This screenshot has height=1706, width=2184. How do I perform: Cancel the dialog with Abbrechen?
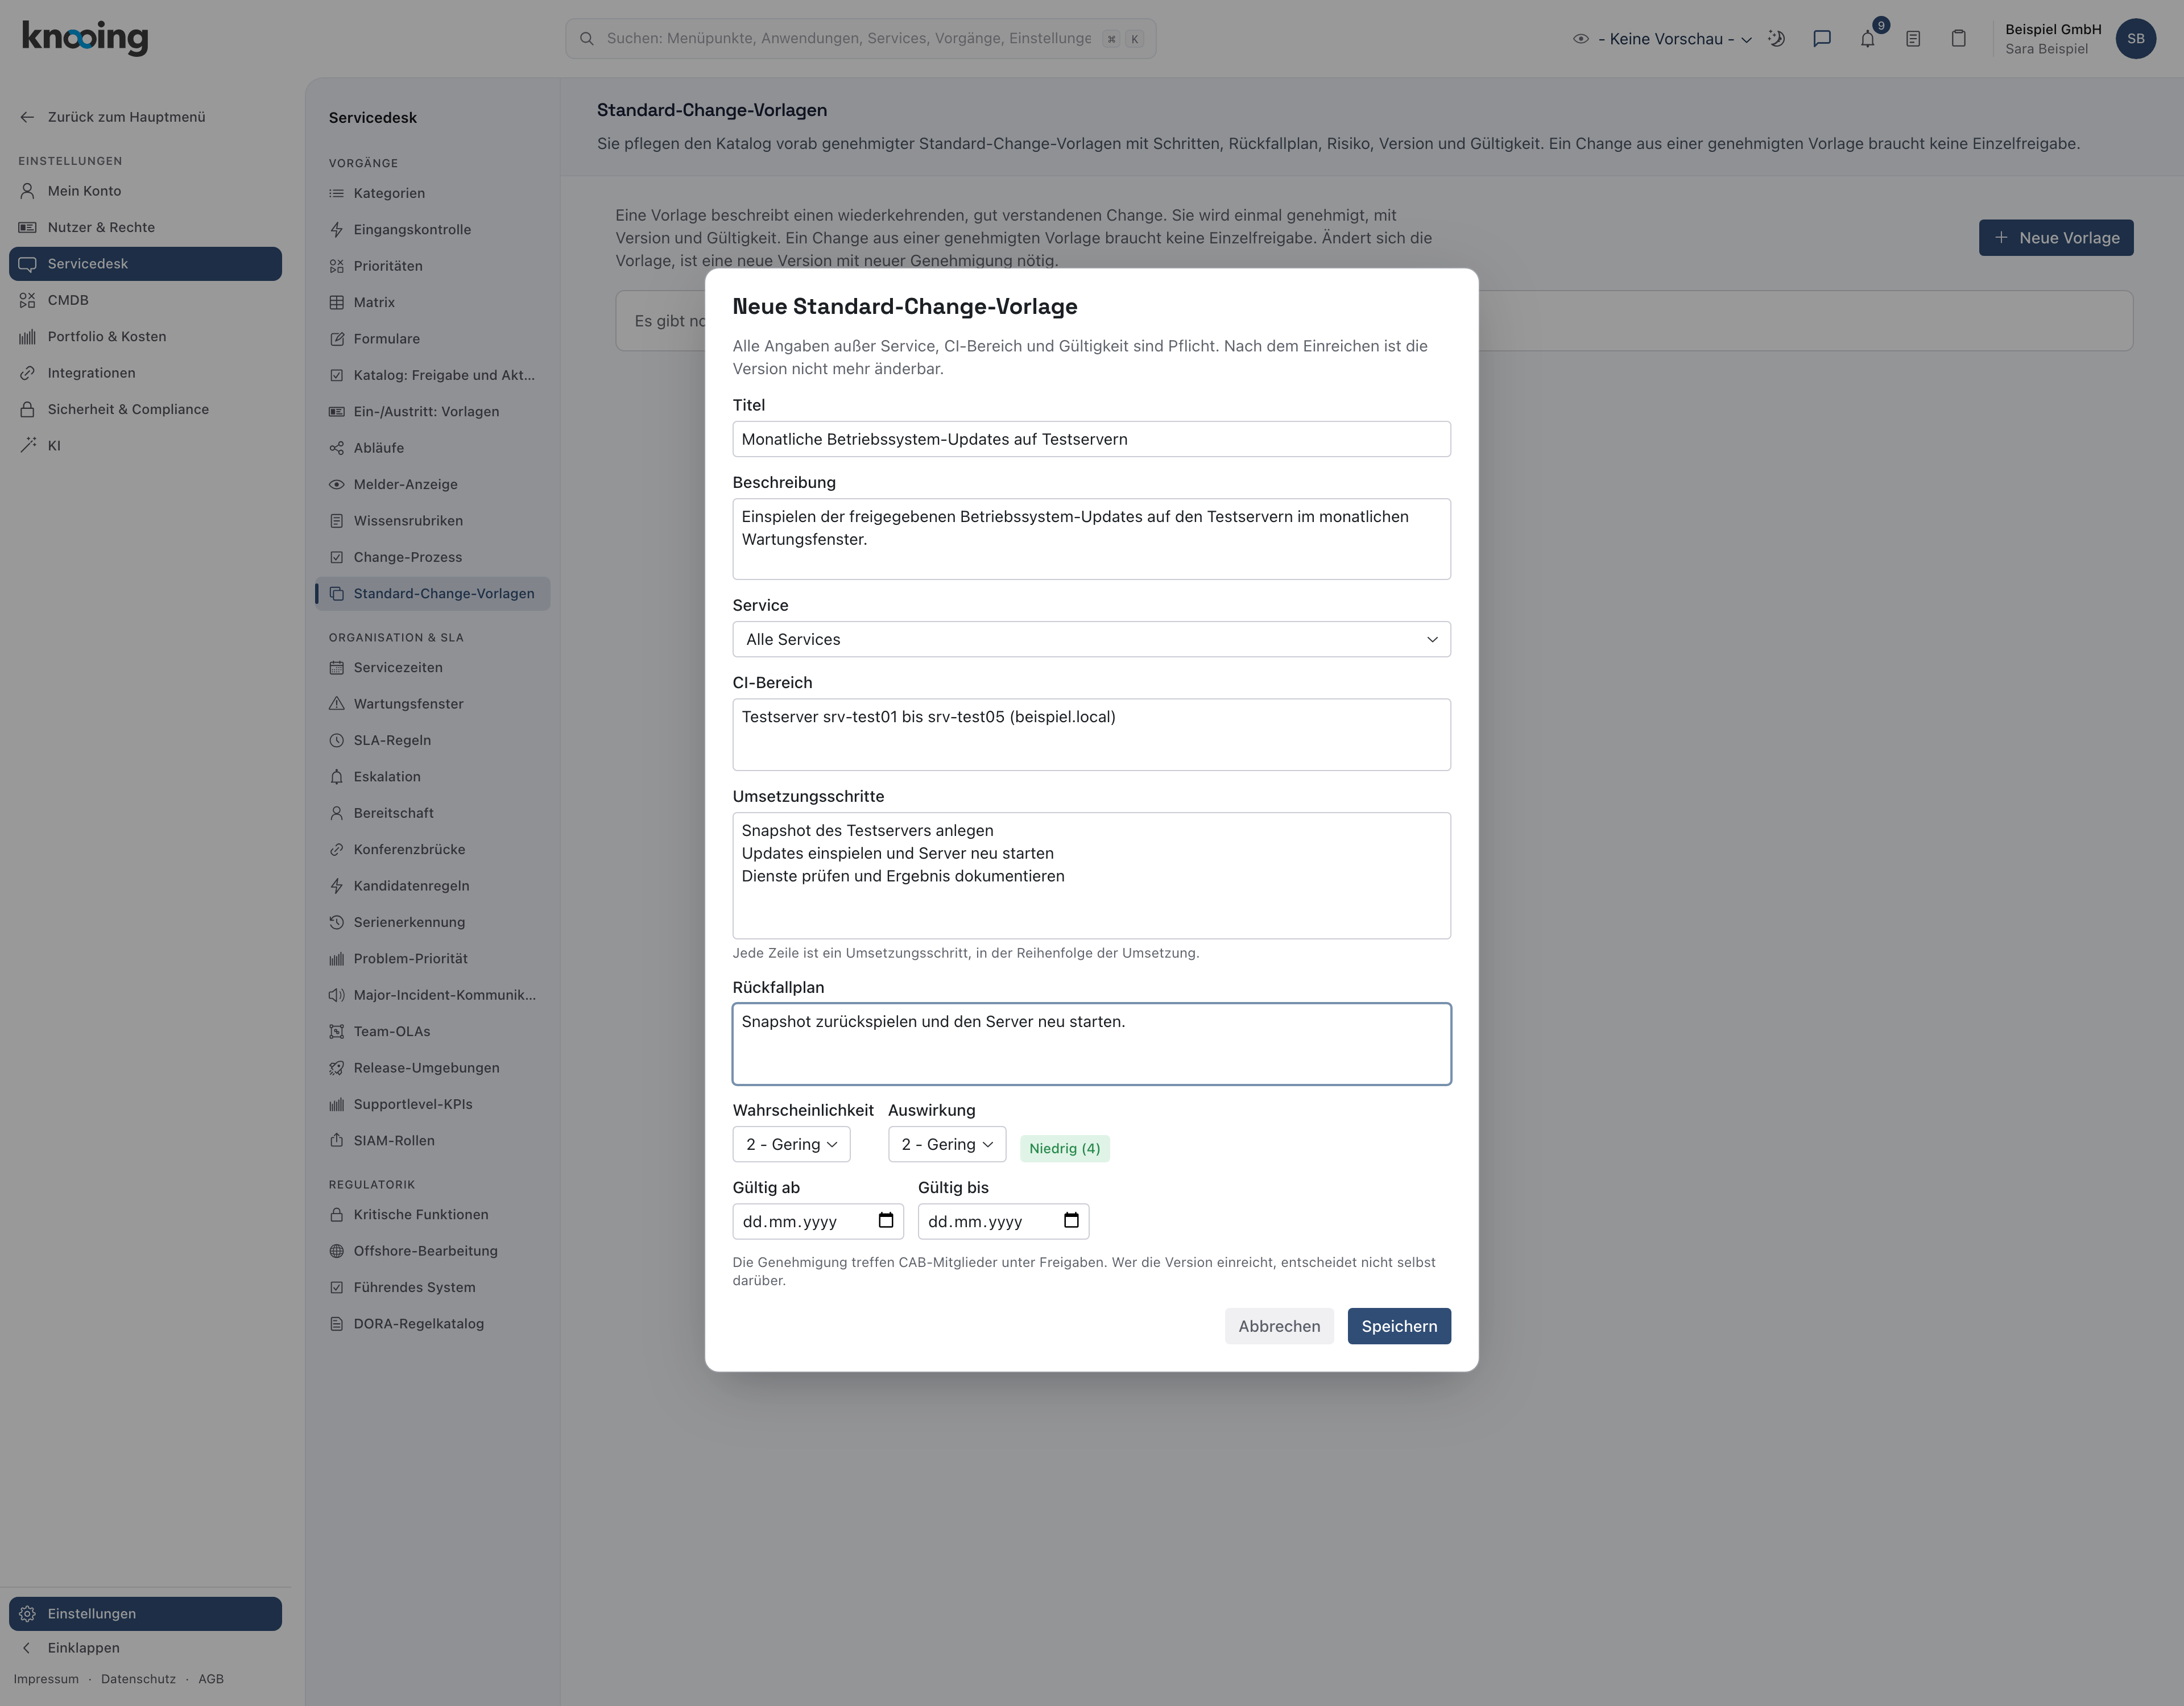click(1279, 1326)
